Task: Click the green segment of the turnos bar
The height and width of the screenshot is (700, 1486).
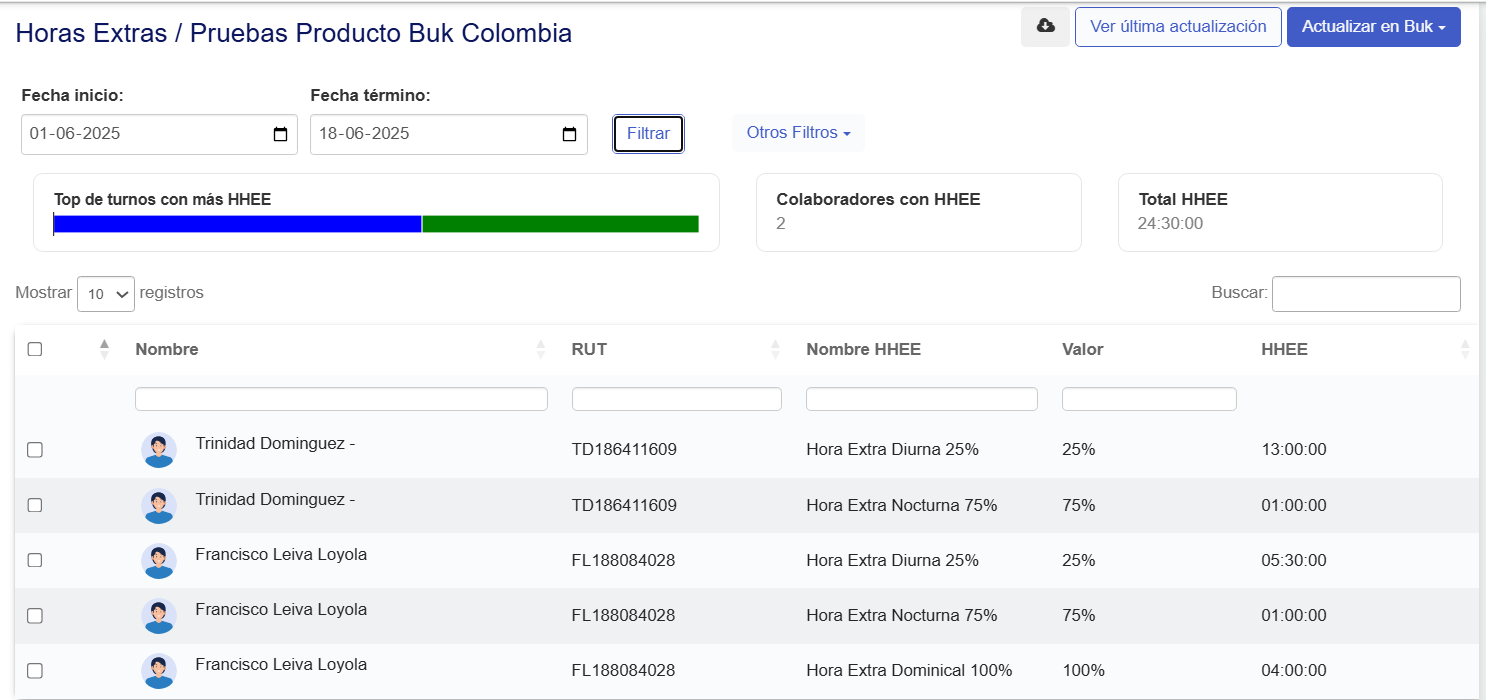Action: (x=560, y=224)
